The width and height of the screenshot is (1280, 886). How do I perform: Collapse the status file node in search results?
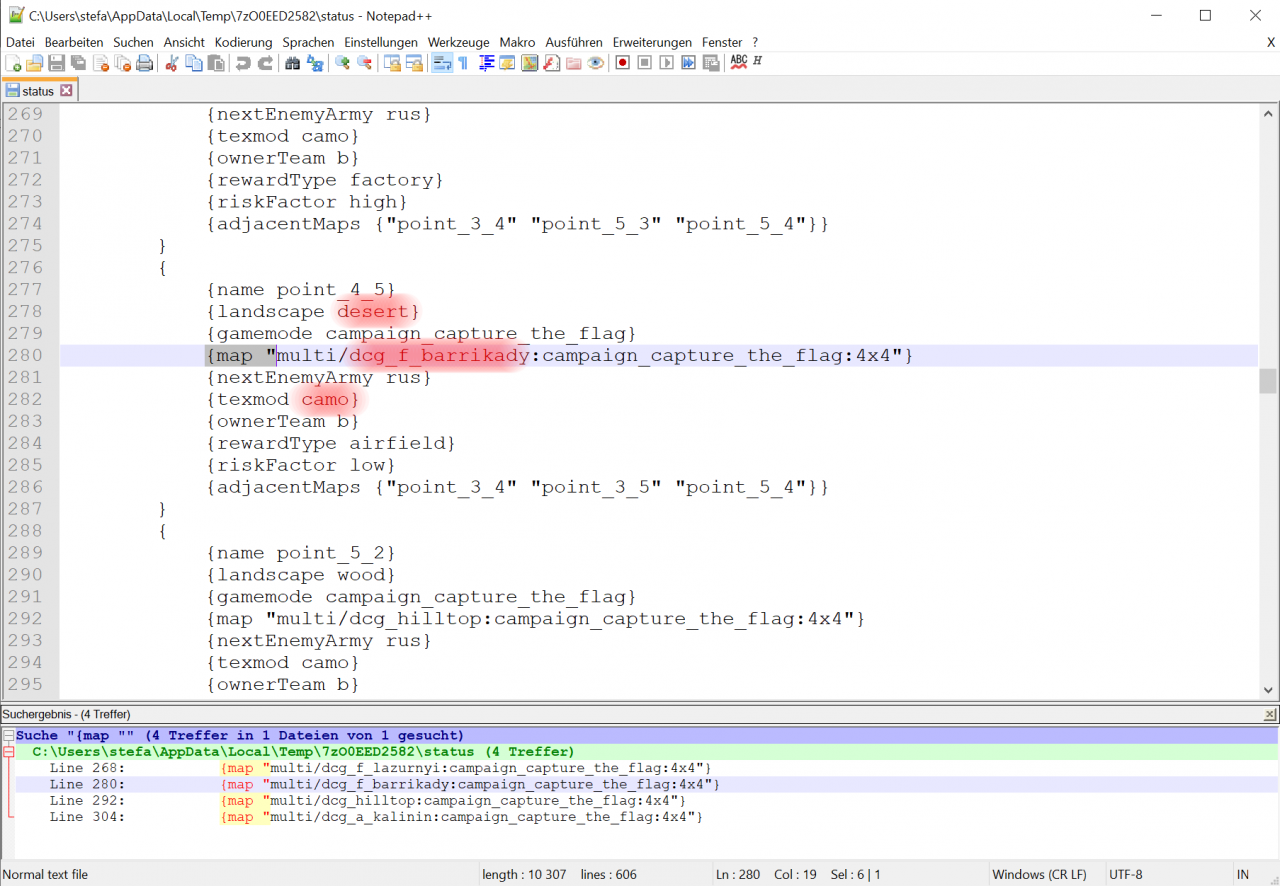[8, 752]
